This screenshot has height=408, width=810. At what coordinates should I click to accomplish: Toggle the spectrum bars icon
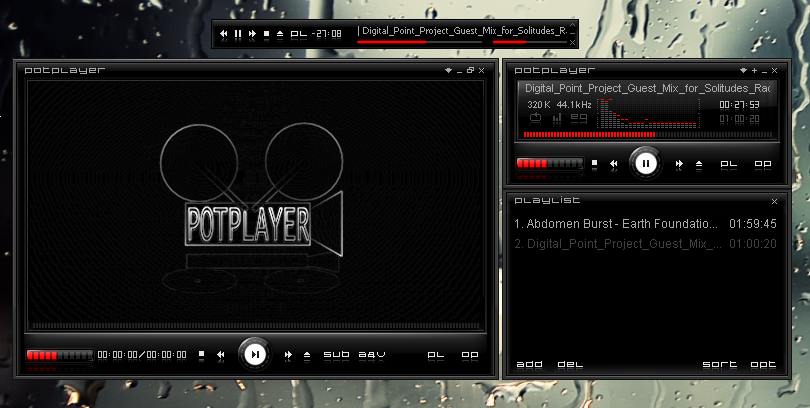coord(556,118)
